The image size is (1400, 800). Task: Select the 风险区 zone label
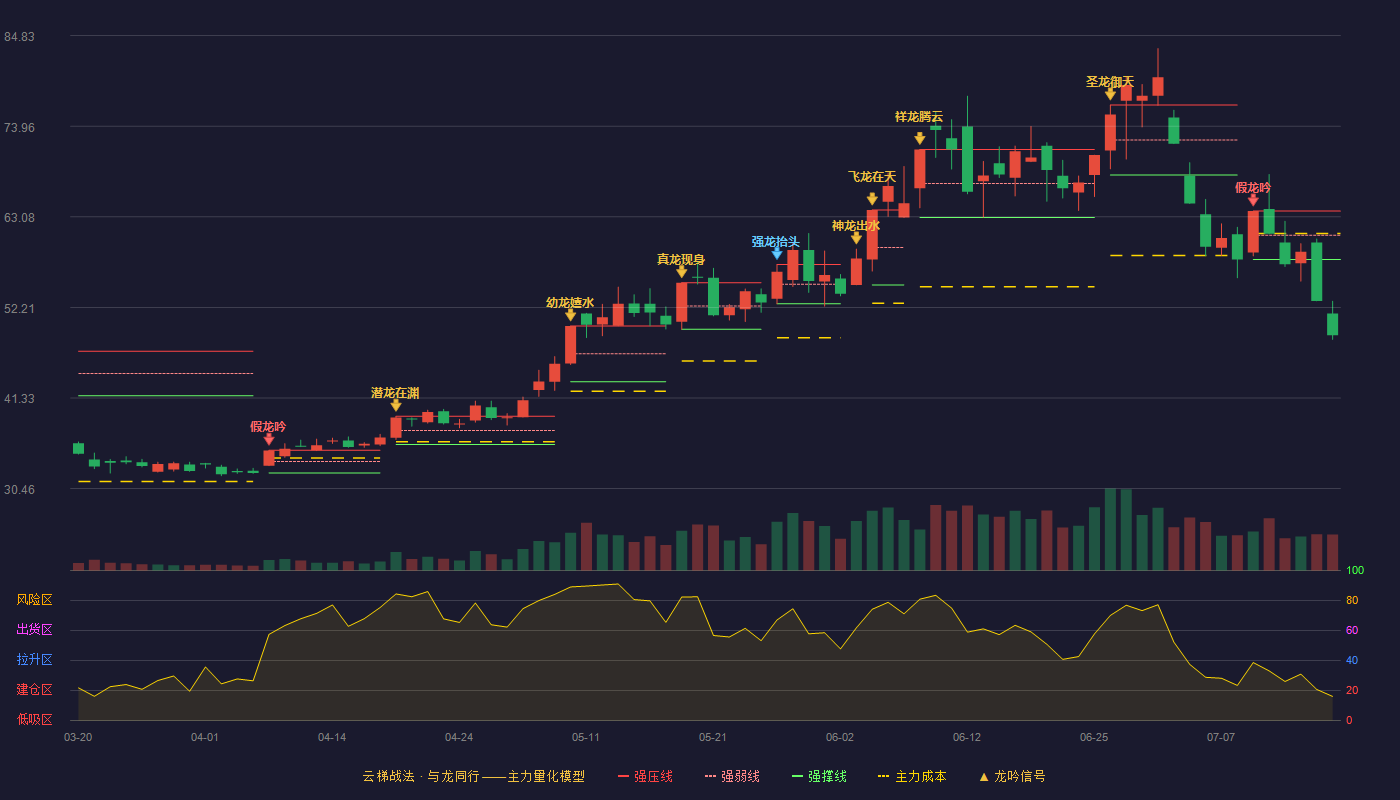click(35, 600)
